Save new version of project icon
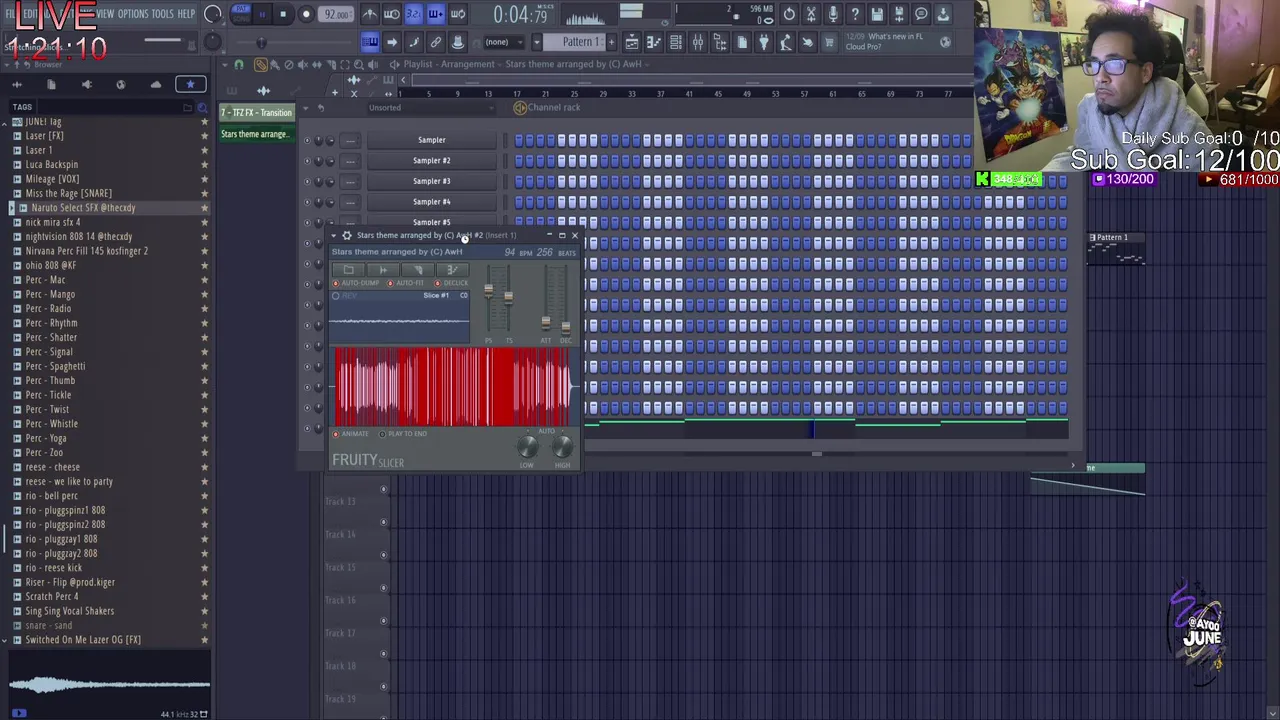The width and height of the screenshot is (1280, 720). (x=899, y=14)
